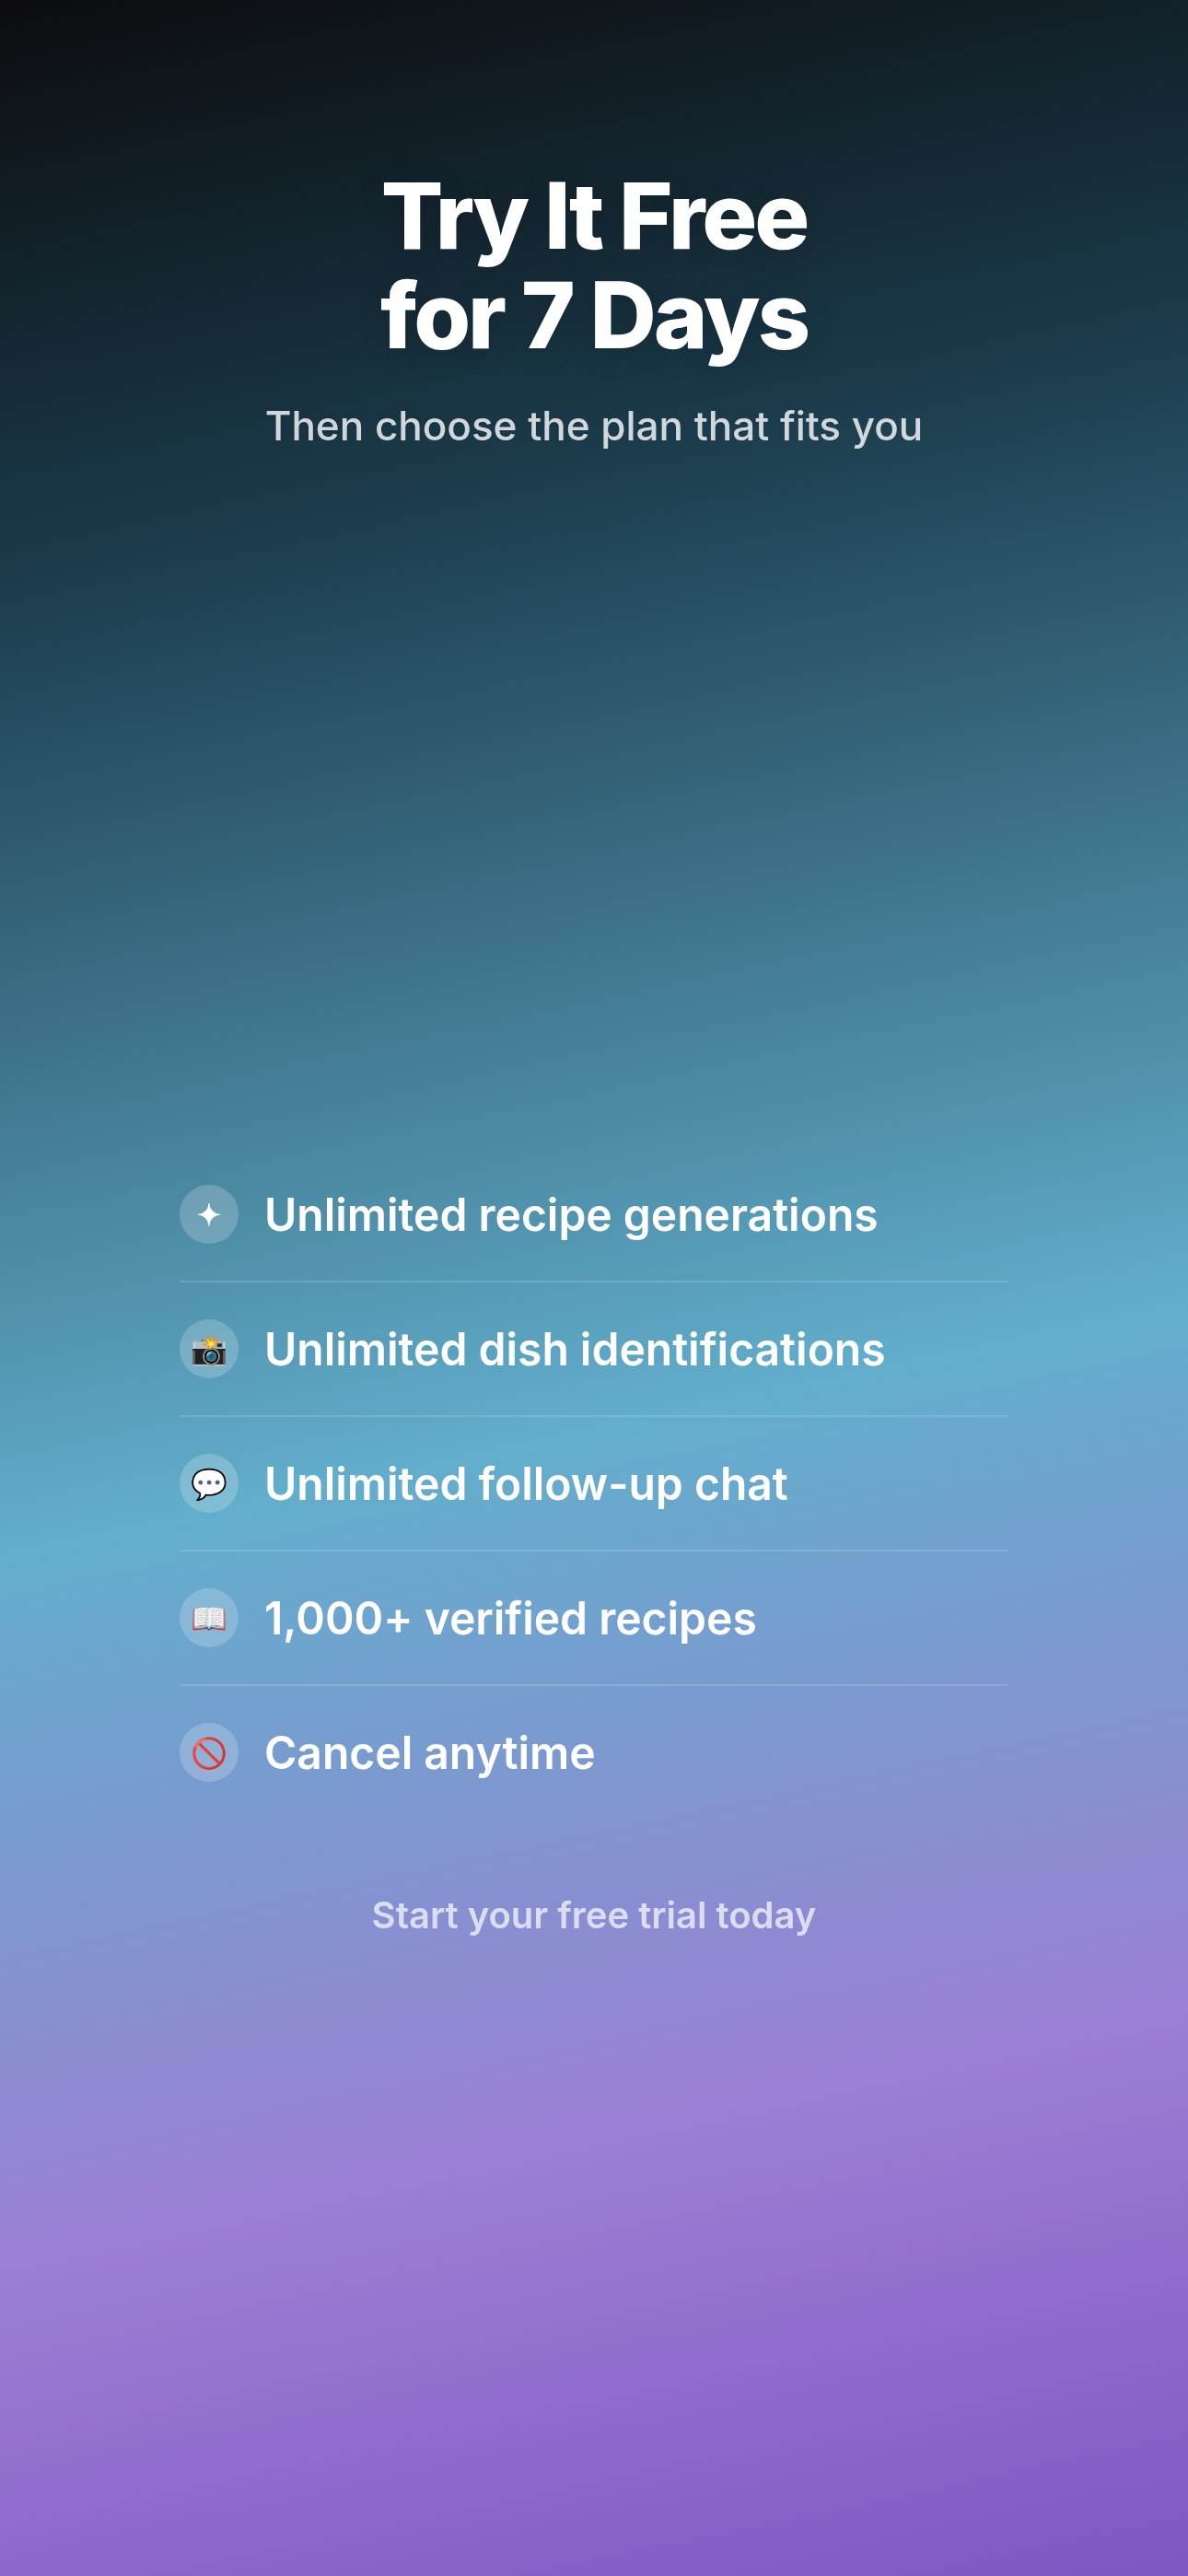This screenshot has width=1188, height=2576.
Task: Click the 'Unlimited follow-up chat' text
Action: point(526,1484)
